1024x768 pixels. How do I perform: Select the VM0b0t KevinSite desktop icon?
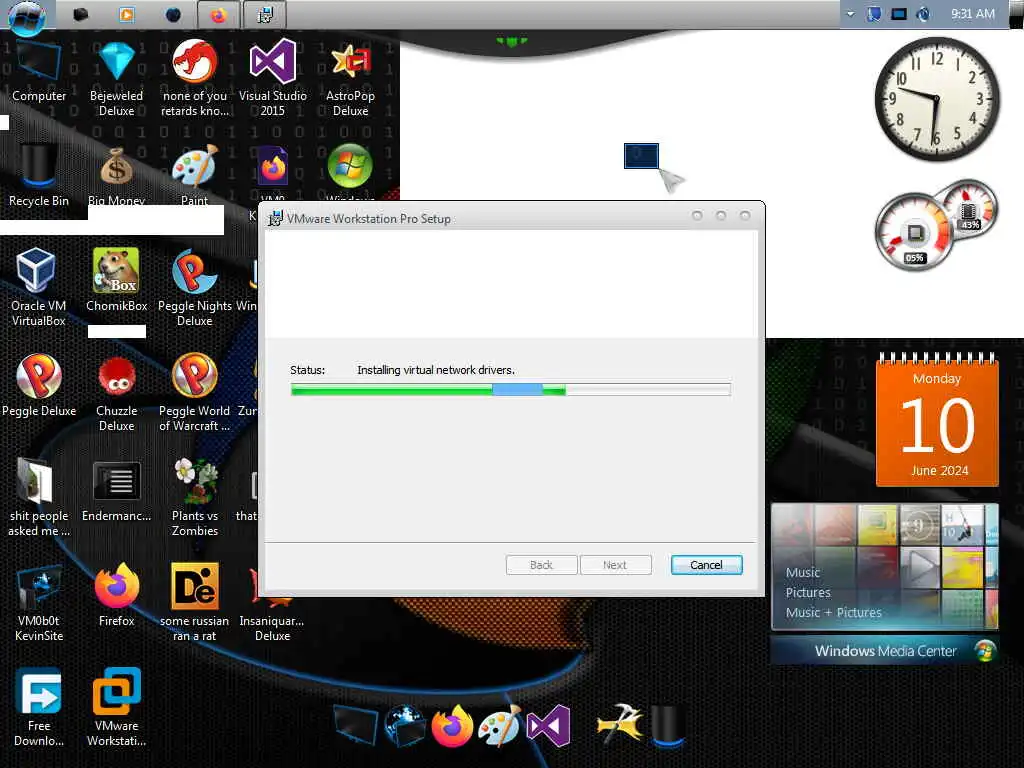pos(39,603)
